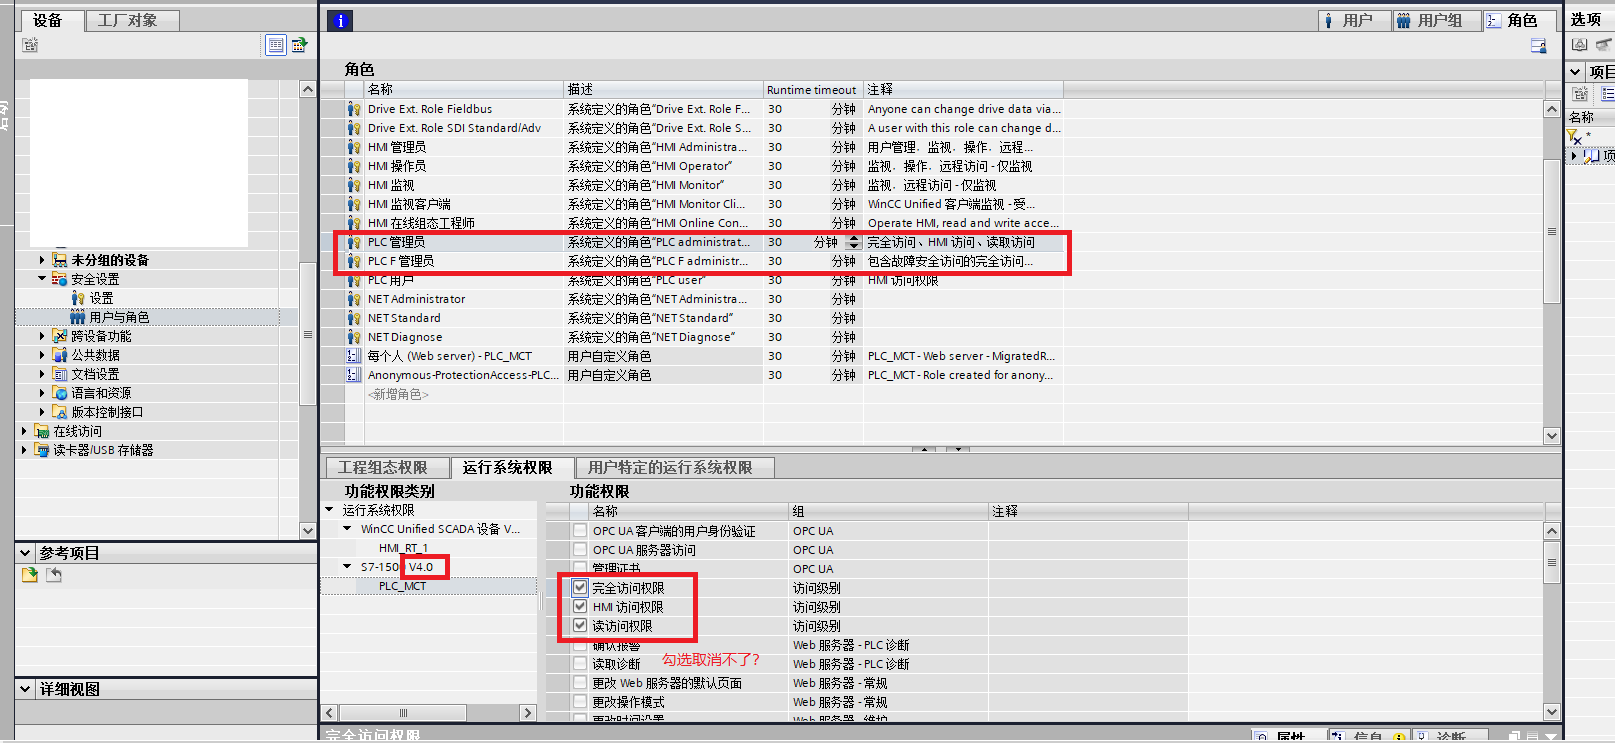Click the icon right of the list view button
Image resolution: width=1615 pixels, height=743 pixels.
pos(299,45)
